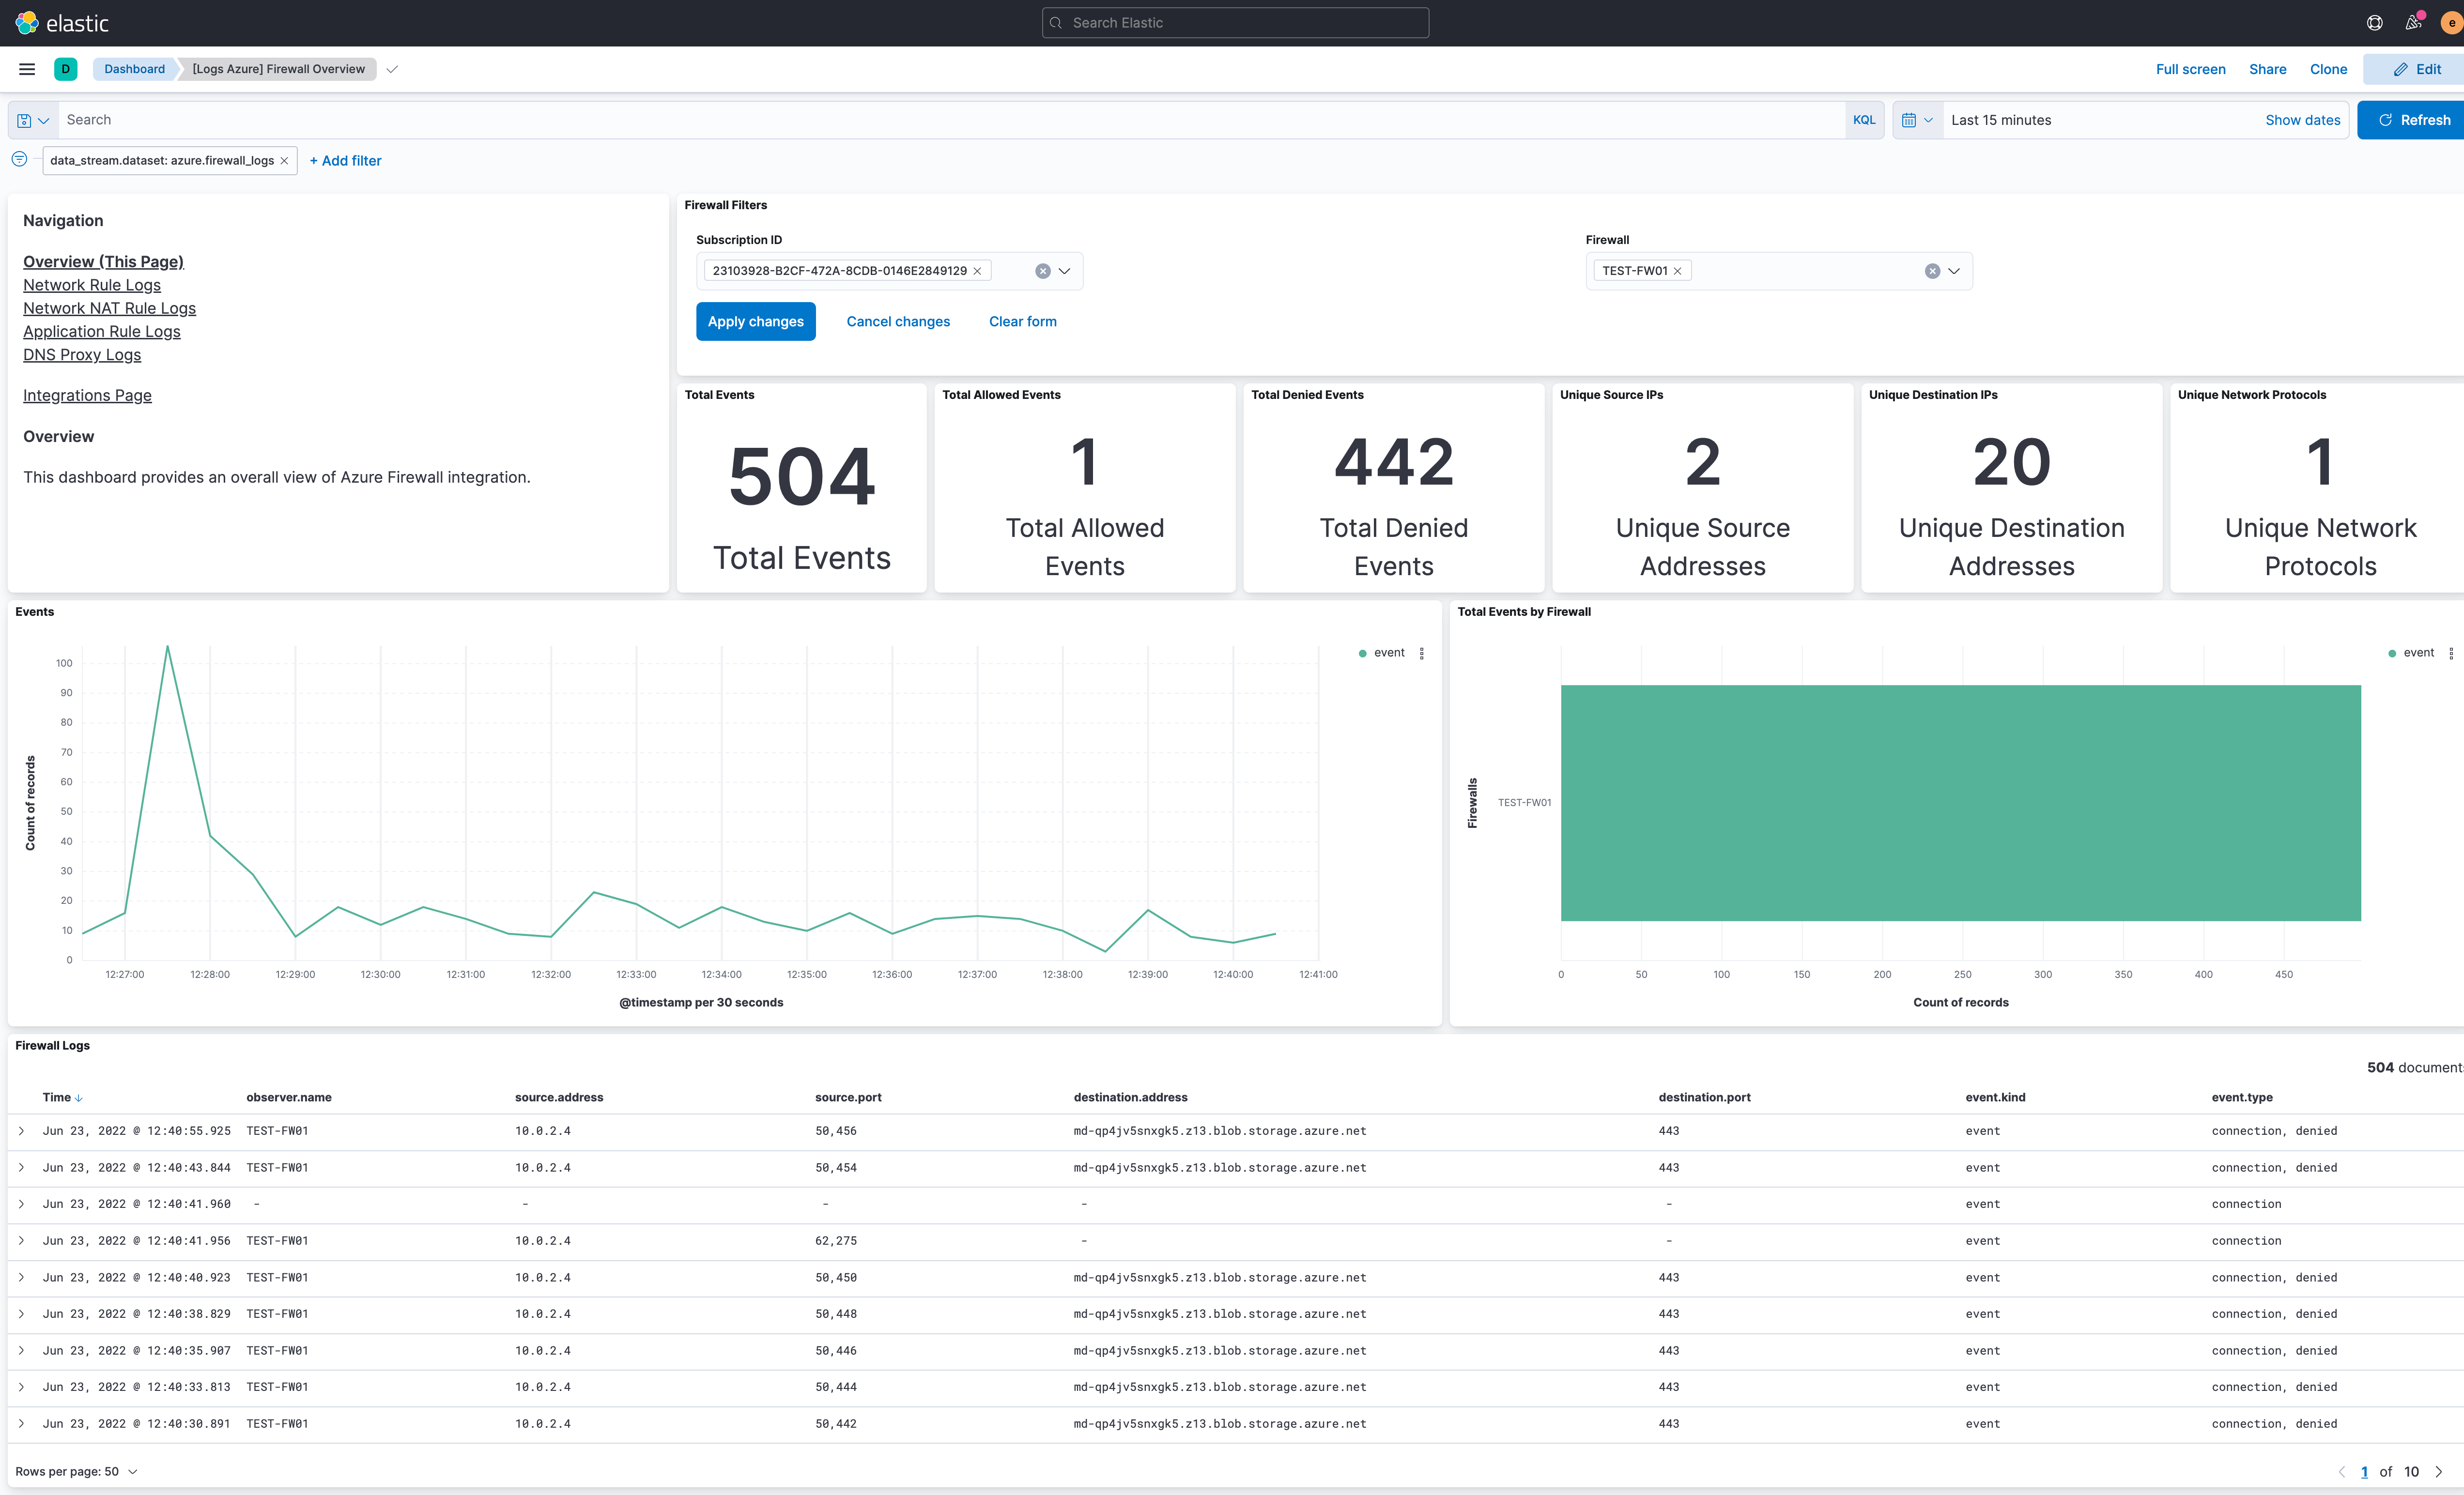Expand the Subscription ID combo box

pos(1064,270)
